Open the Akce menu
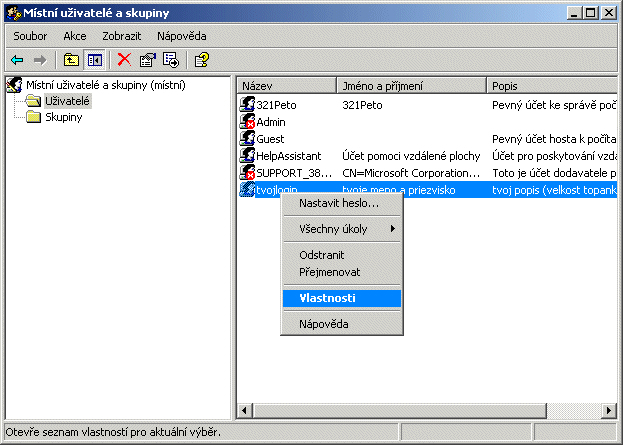This screenshot has width=623, height=445. (75, 36)
